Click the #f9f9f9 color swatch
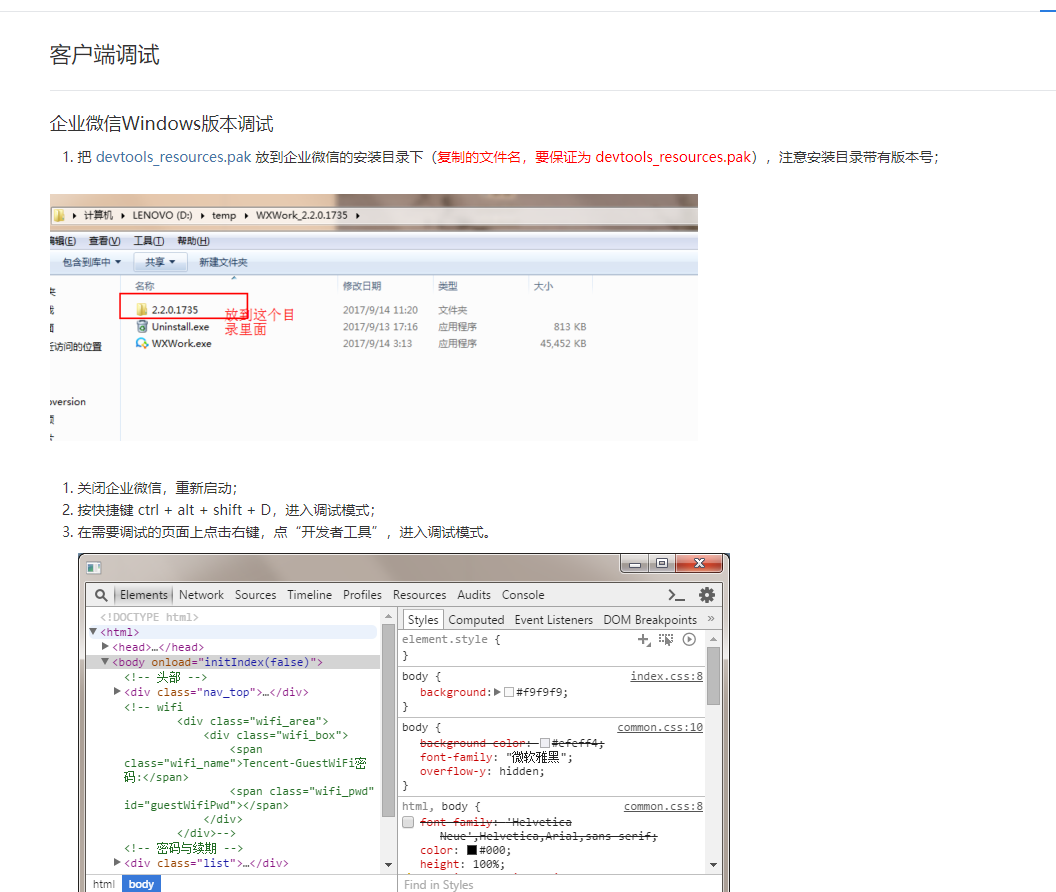 509,692
